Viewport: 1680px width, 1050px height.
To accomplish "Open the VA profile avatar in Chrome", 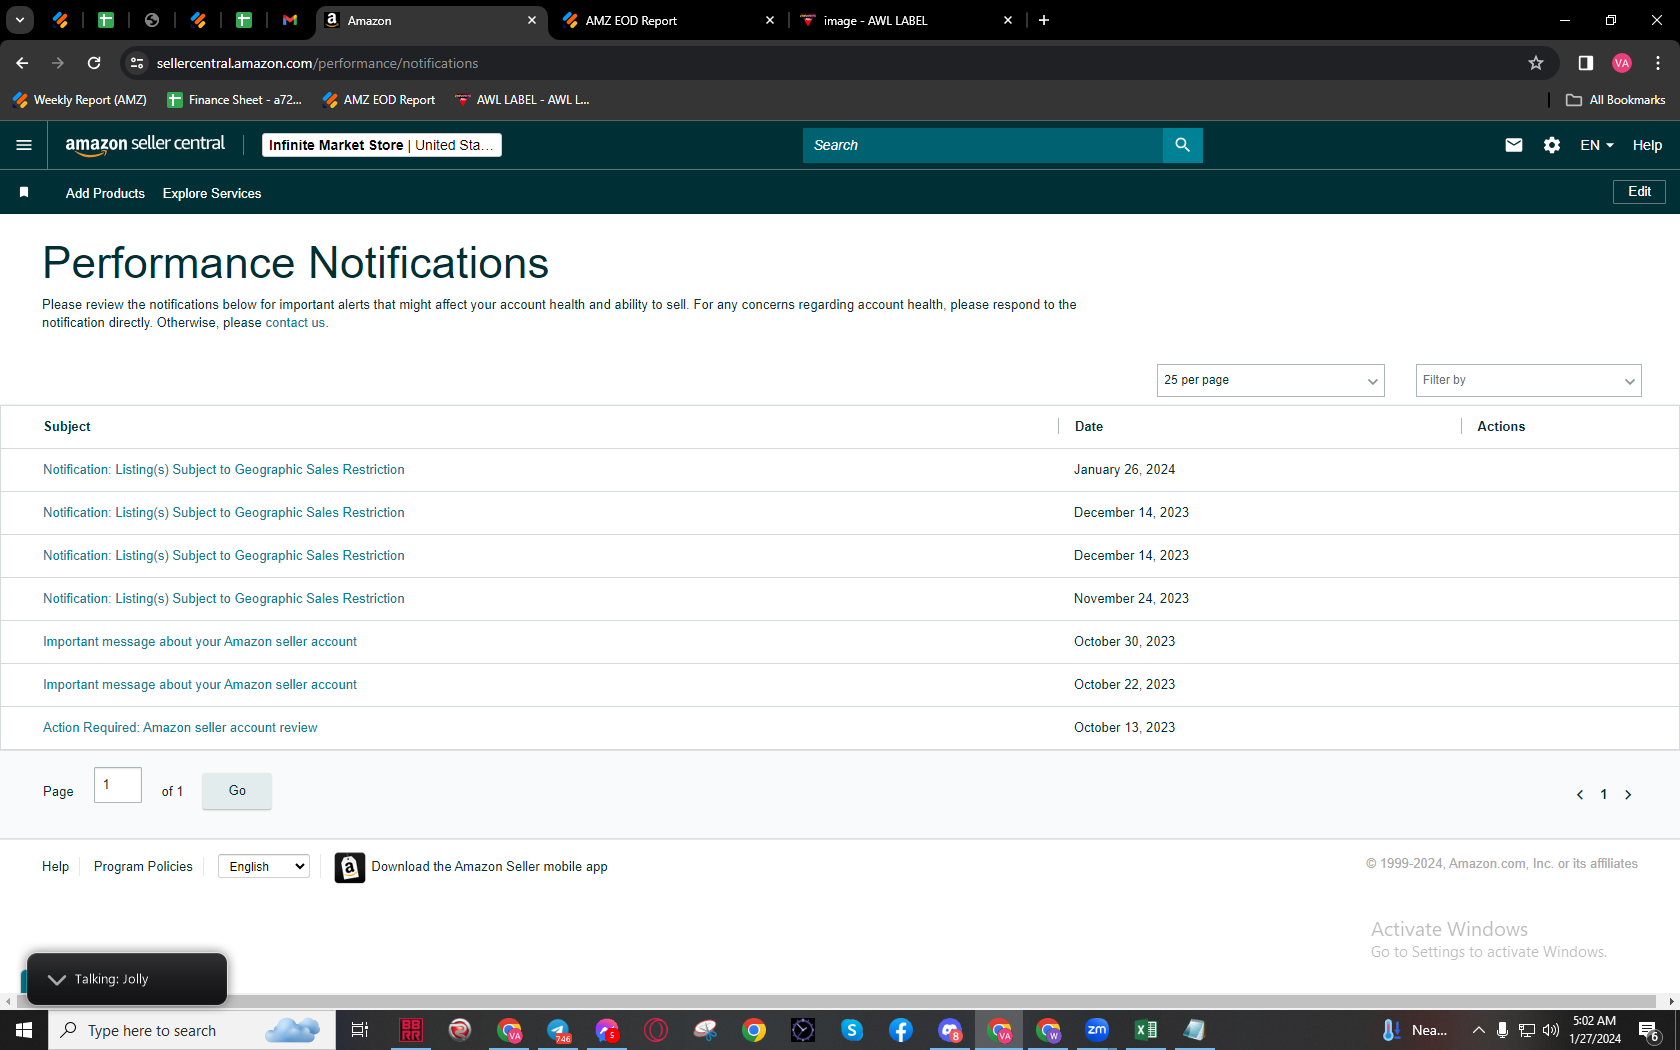I will point(1622,63).
